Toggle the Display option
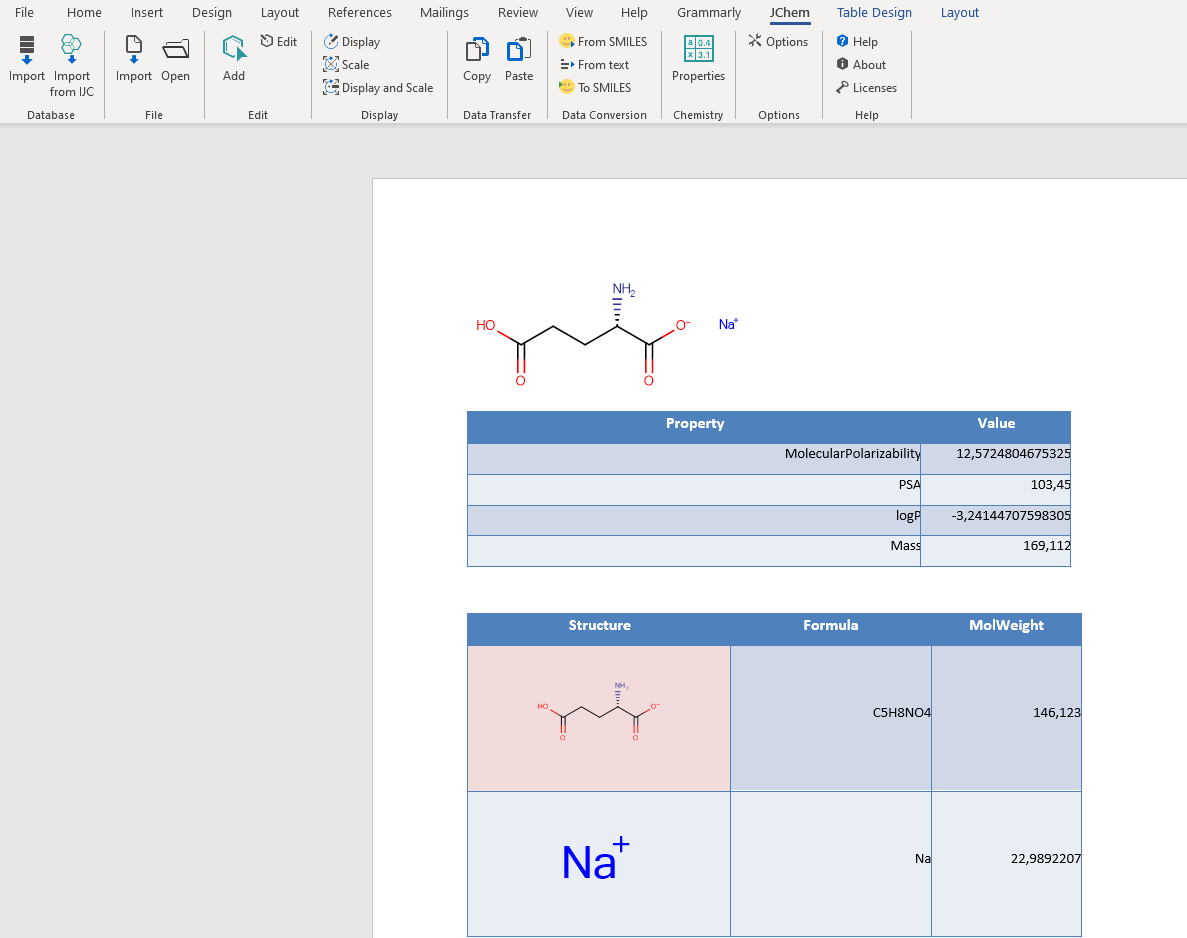 click(x=350, y=41)
